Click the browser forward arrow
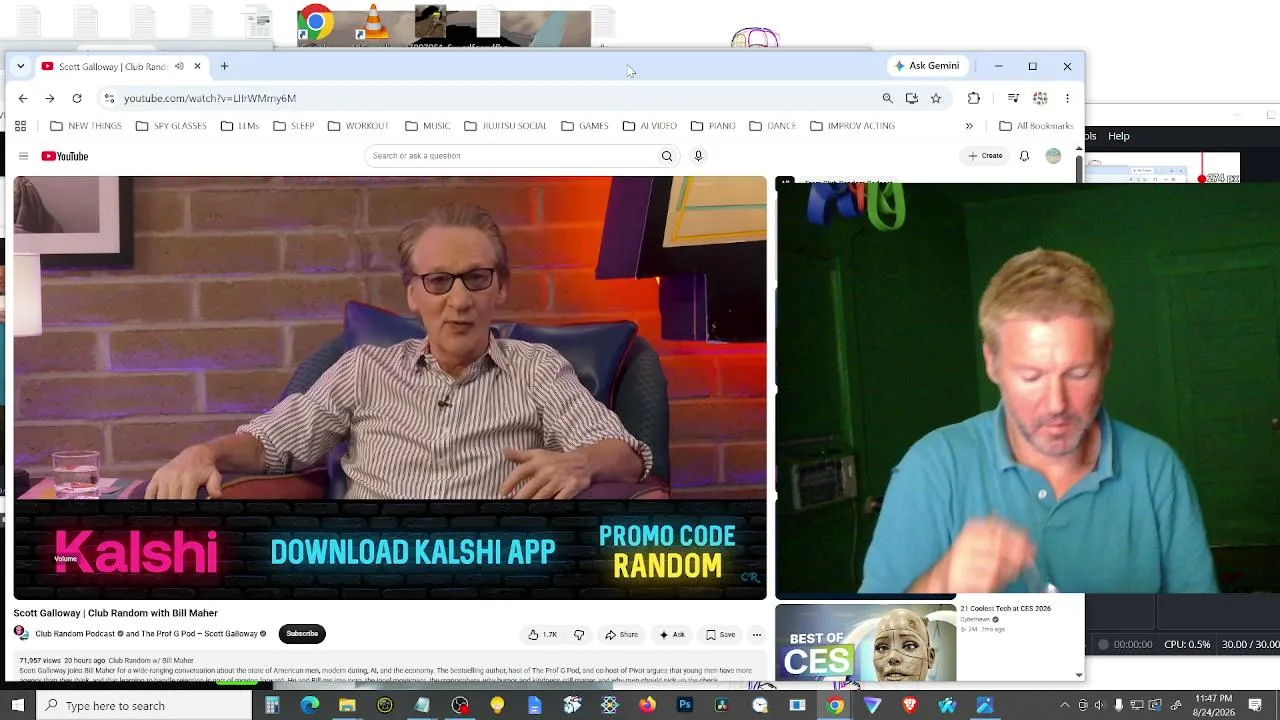1280x720 pixels. 49,98
